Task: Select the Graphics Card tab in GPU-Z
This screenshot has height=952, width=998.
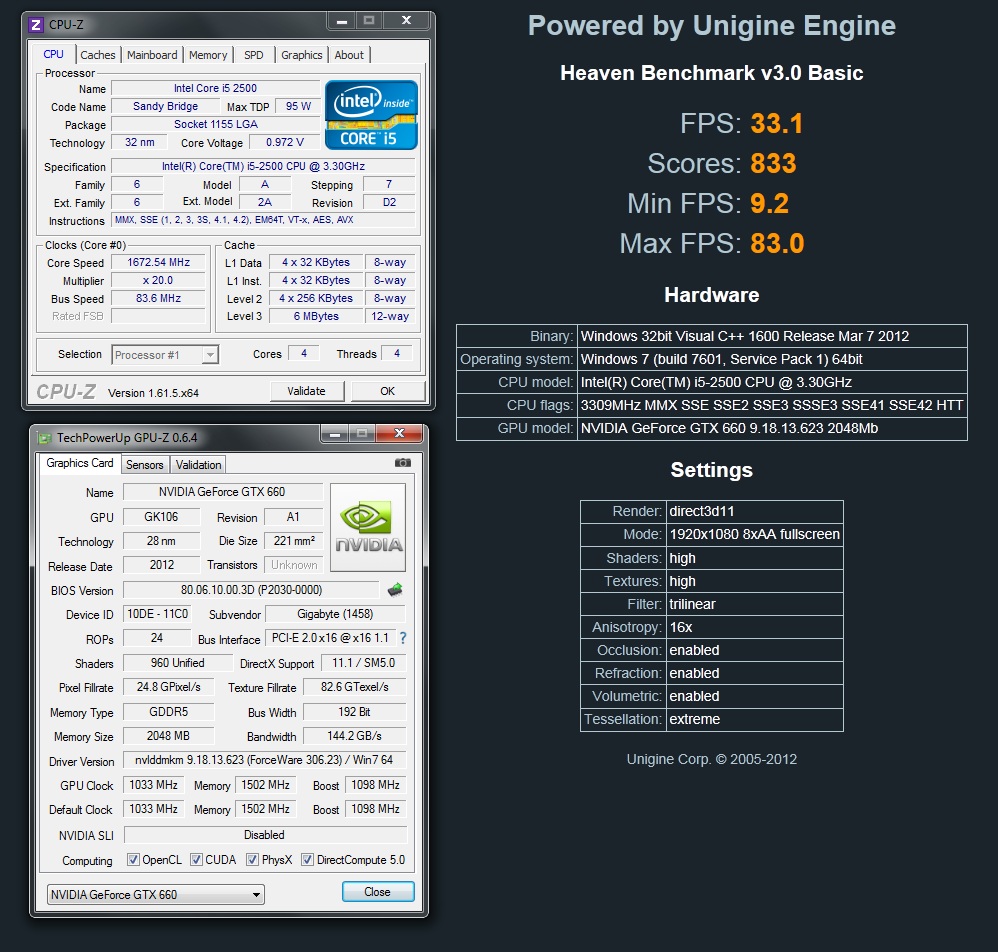Action: [80, 463]
